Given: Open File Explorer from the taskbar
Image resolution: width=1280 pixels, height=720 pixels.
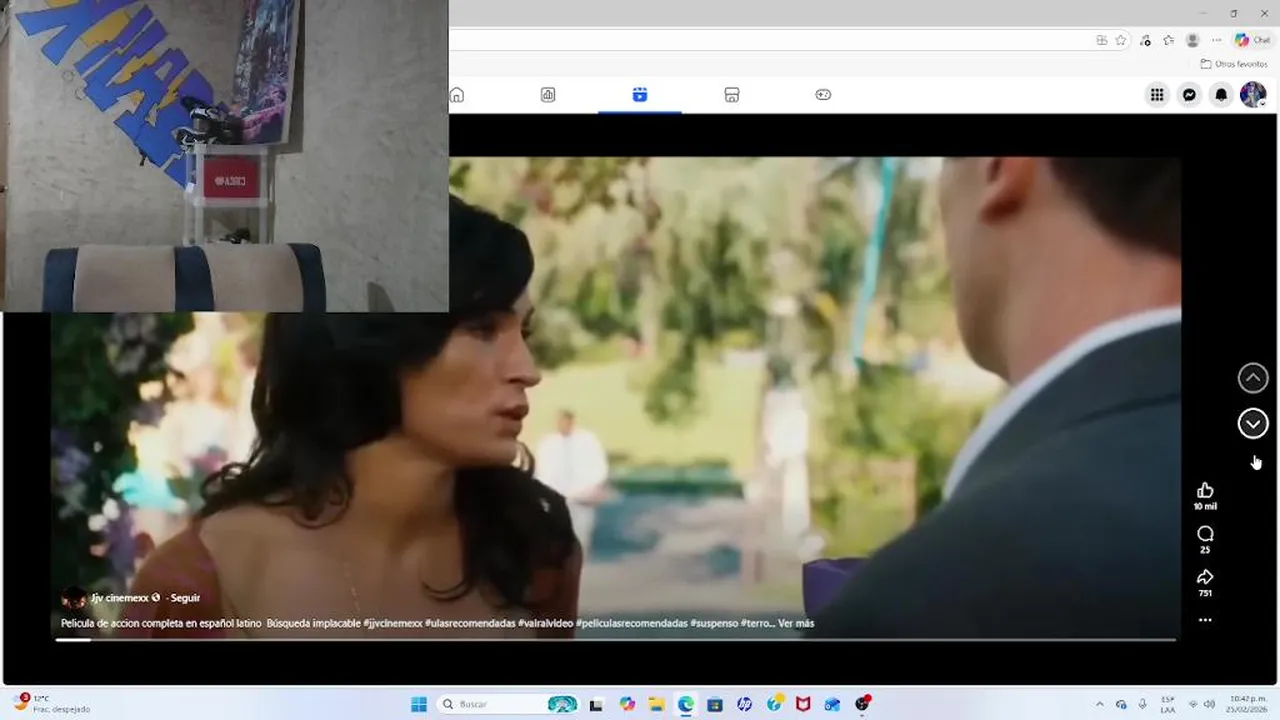Looking at the screenshot, I should tap(656, 704).
